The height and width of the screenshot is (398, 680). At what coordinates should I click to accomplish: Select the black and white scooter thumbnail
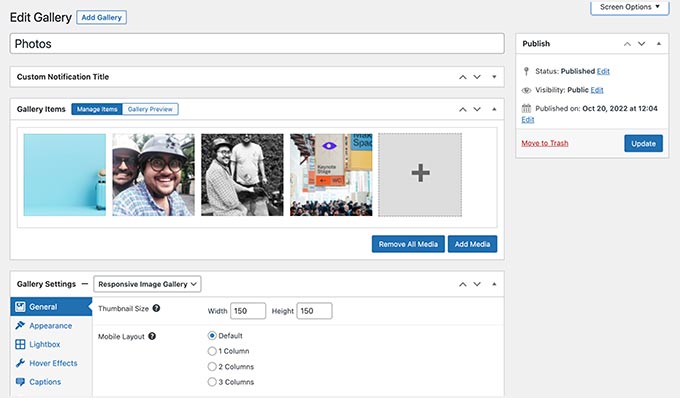[242, 175]
